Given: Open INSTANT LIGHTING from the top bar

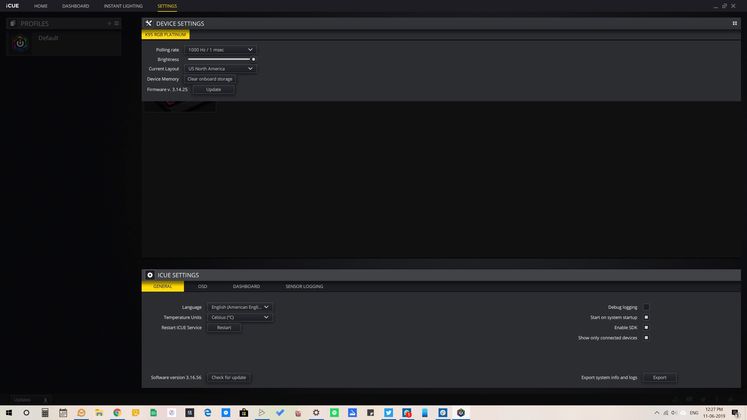Looking at the screenshot, I should (x=123, y=6).
